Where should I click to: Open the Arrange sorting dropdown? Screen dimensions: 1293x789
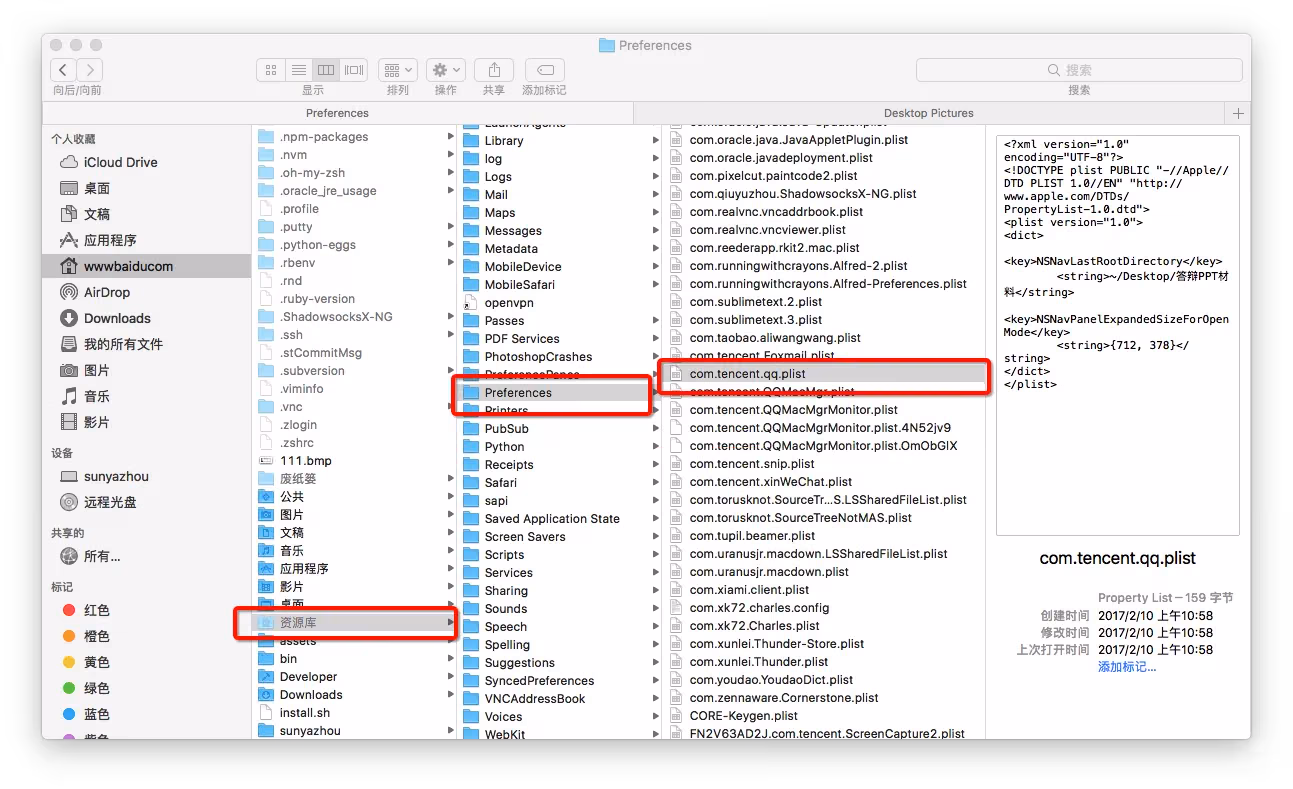click(398, 70)
